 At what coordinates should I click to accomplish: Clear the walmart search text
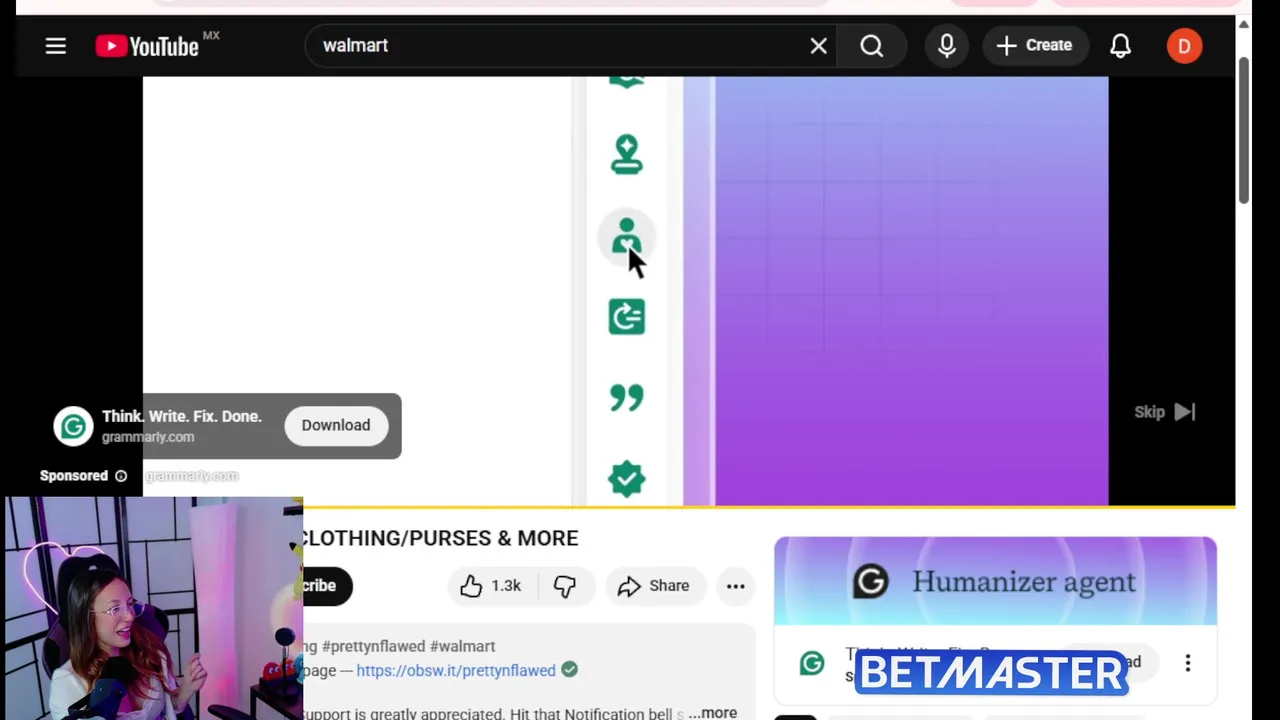[818, 46]
